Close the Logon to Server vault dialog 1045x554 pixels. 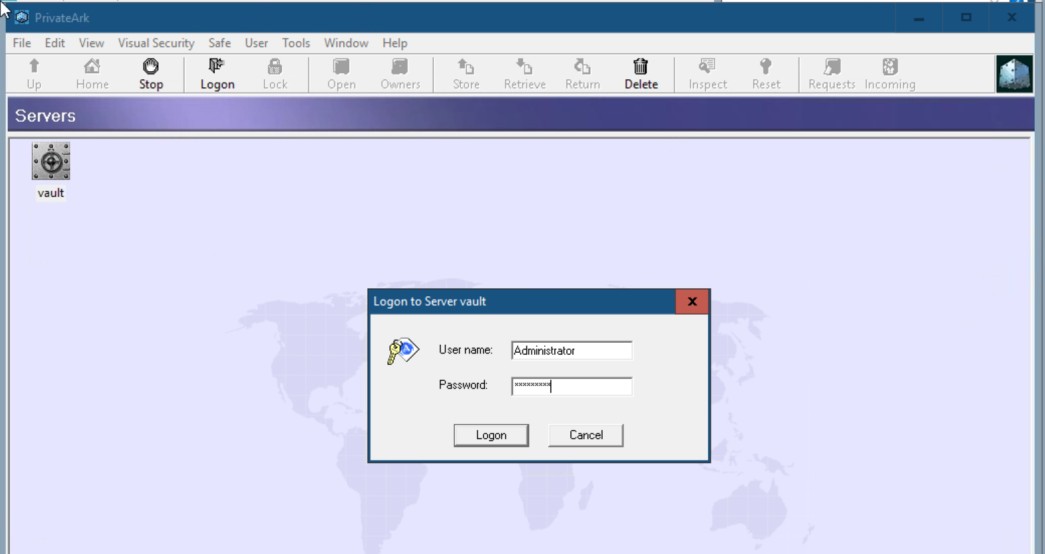click(692, 301)
